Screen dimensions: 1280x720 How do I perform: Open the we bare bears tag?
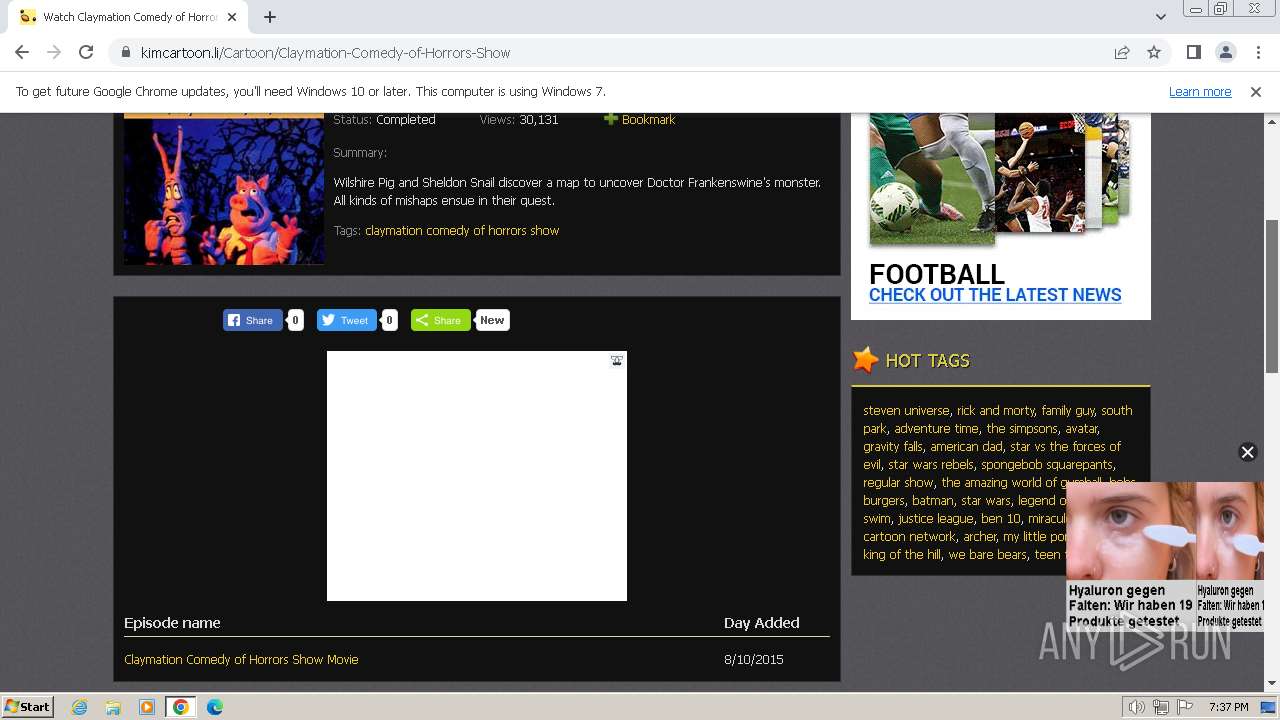pyautogui.click(x=987, y=554)
